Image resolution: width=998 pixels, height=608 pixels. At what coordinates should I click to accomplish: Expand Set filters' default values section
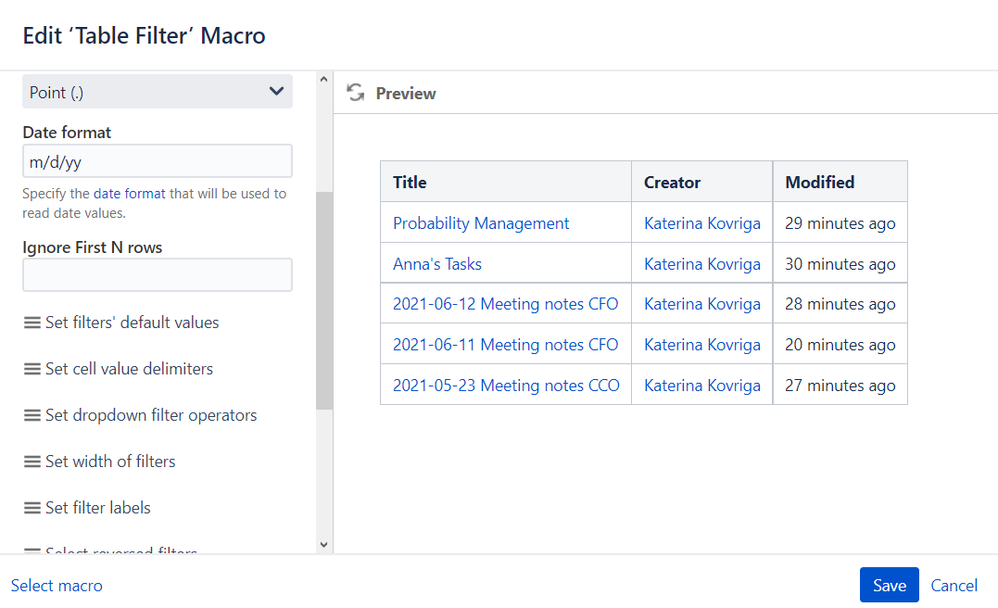132,323
